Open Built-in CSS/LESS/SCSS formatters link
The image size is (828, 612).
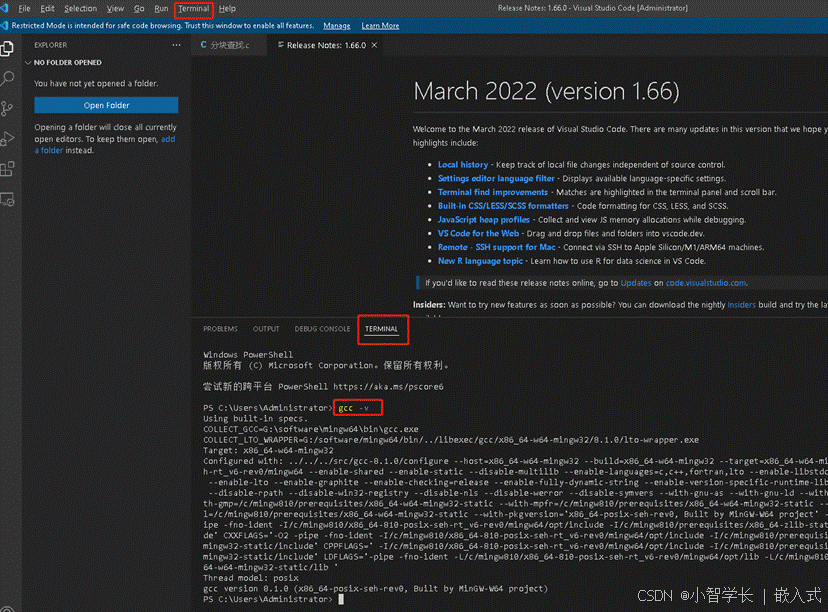coord(503,206)
